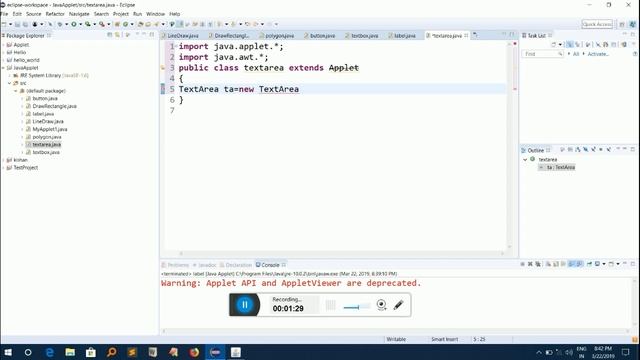
Task: Select textbox.java in Package Explorer
Action: click(x=46, y=152)
